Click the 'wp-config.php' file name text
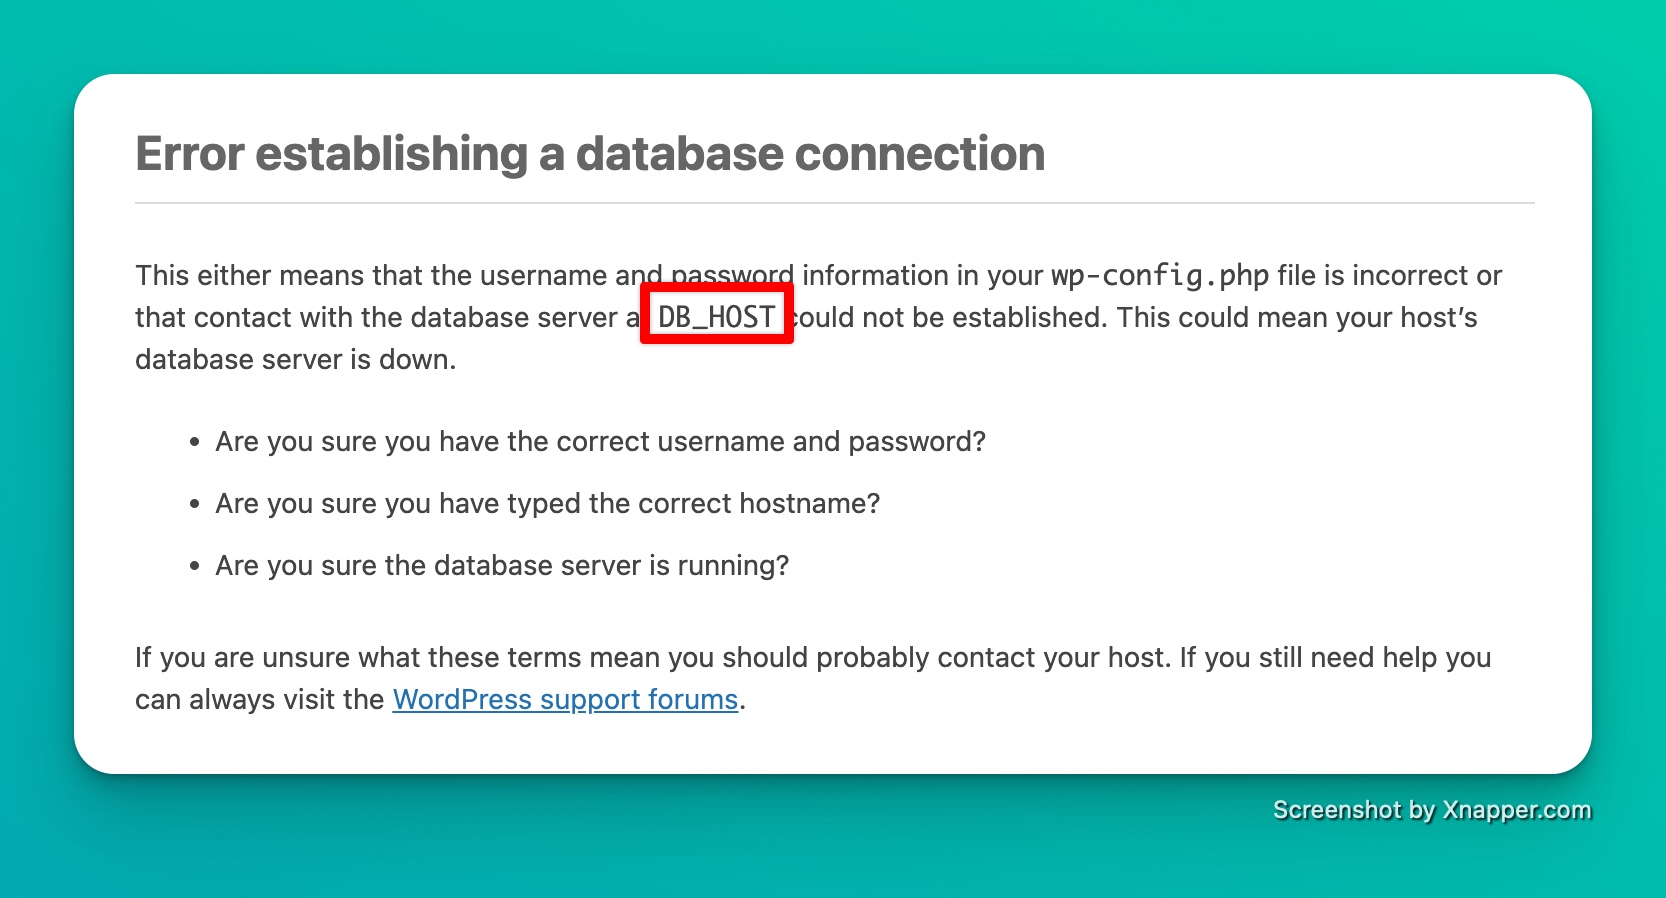The width and height of the screenshot is (1666, 898). pyautogui.click(x=1160, y=275)
